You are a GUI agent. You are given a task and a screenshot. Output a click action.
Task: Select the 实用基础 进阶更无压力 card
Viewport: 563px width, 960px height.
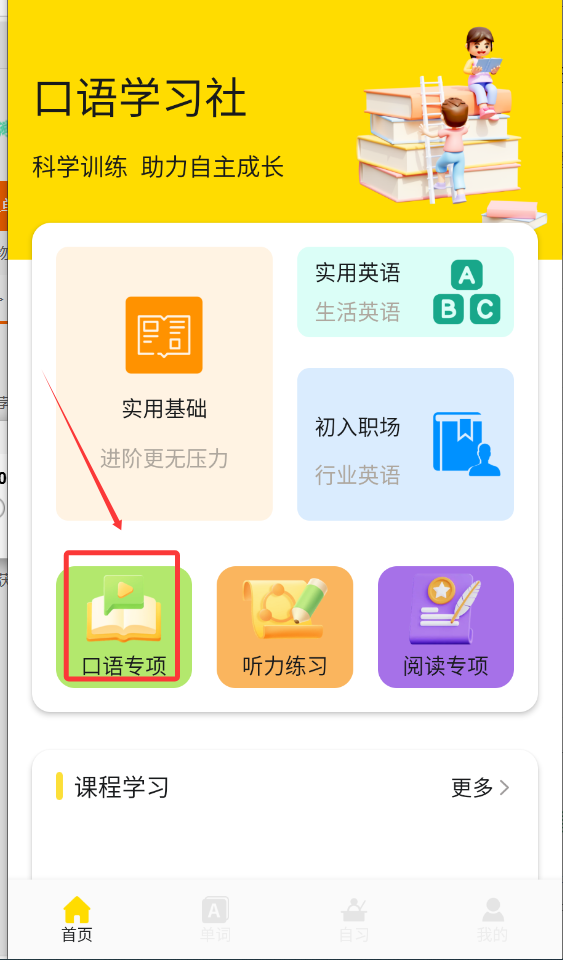coord(164,384)
